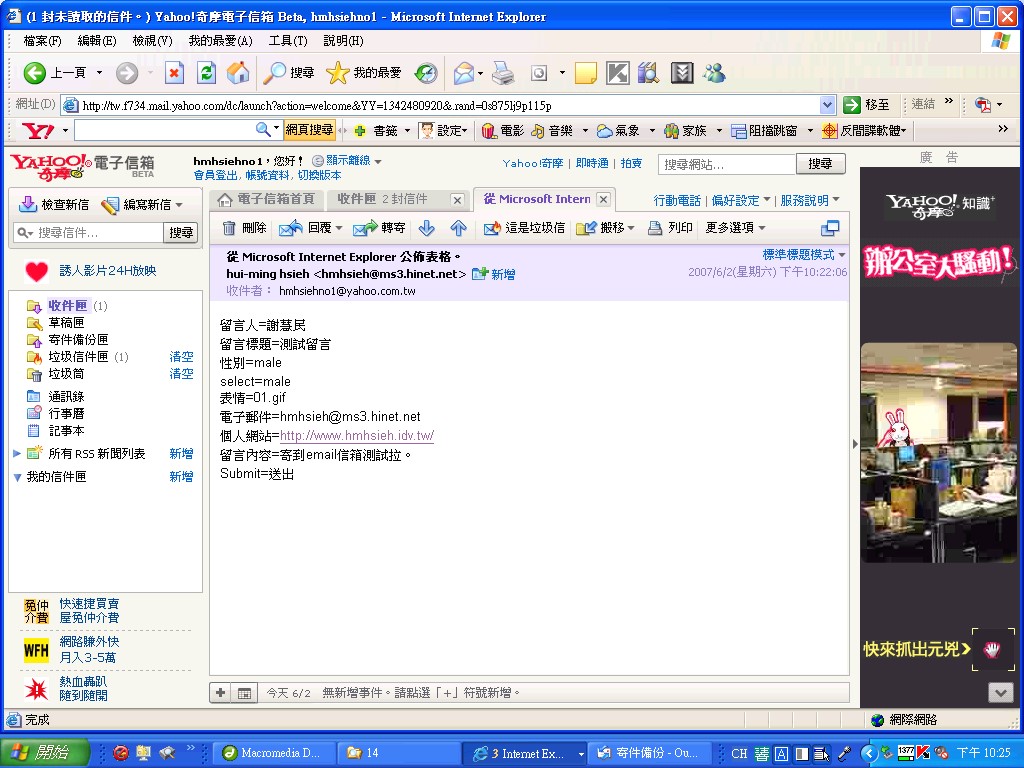
Task: Move to the previous message with up arrow
Action: (x=458, y=228)
